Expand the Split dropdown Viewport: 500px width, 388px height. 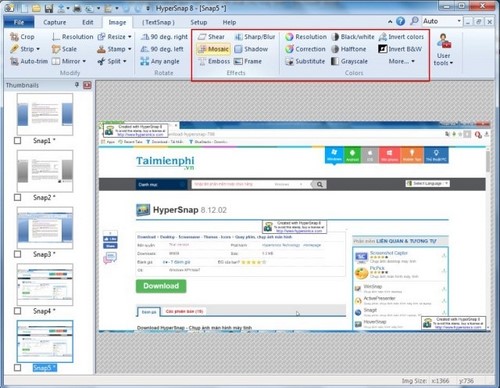point(125,61)
